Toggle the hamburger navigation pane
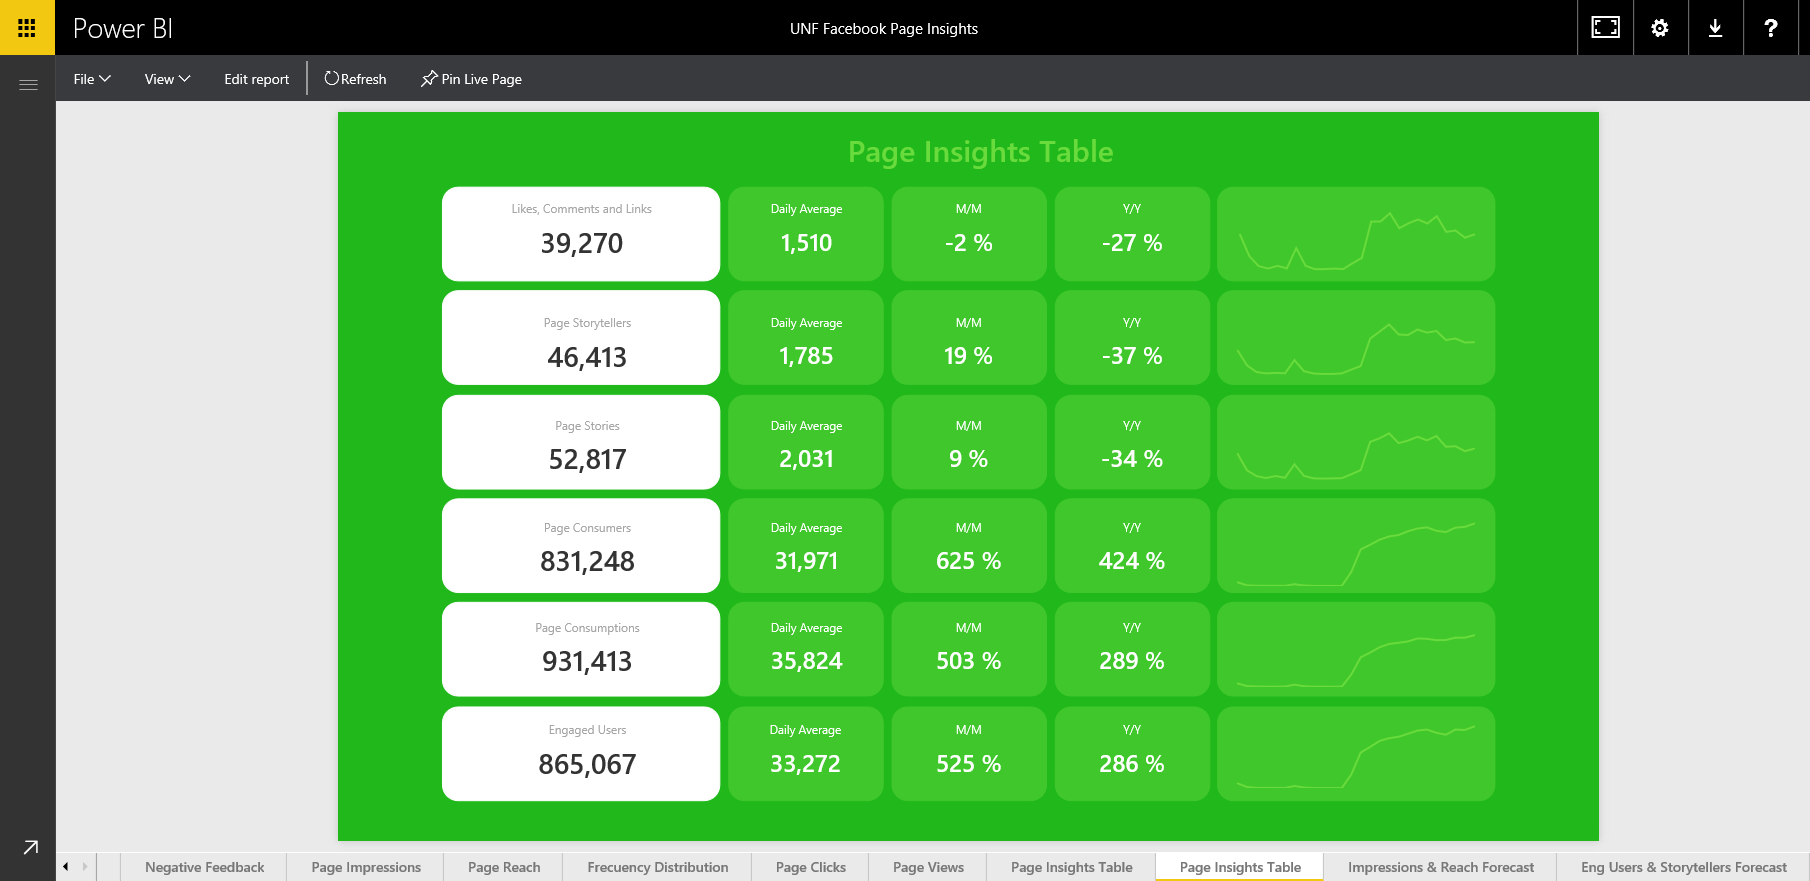The height and width of the screenshot is (881, 1810). 28,85
